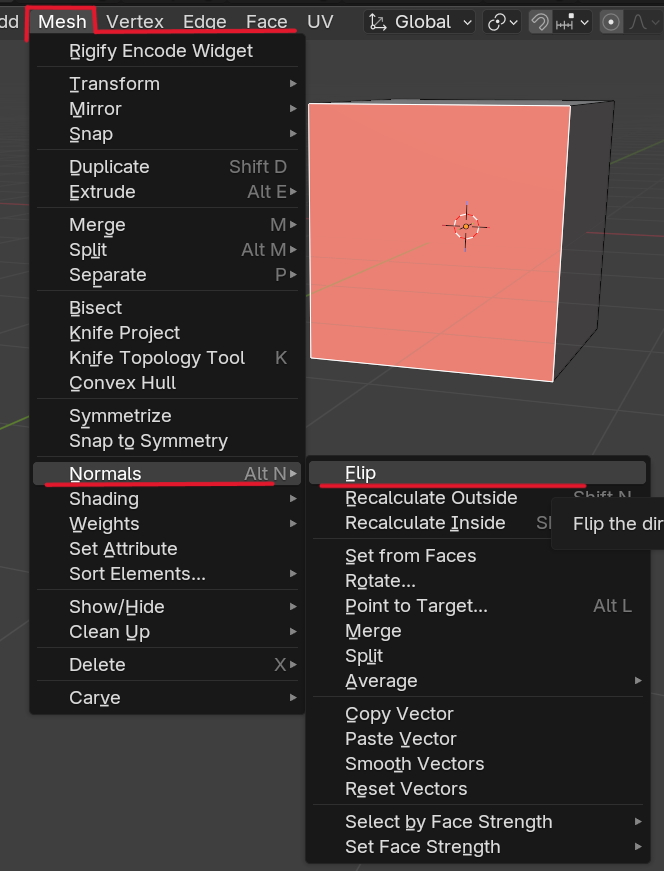Open the UV menu
664x871 pixels.
point(320,22)
